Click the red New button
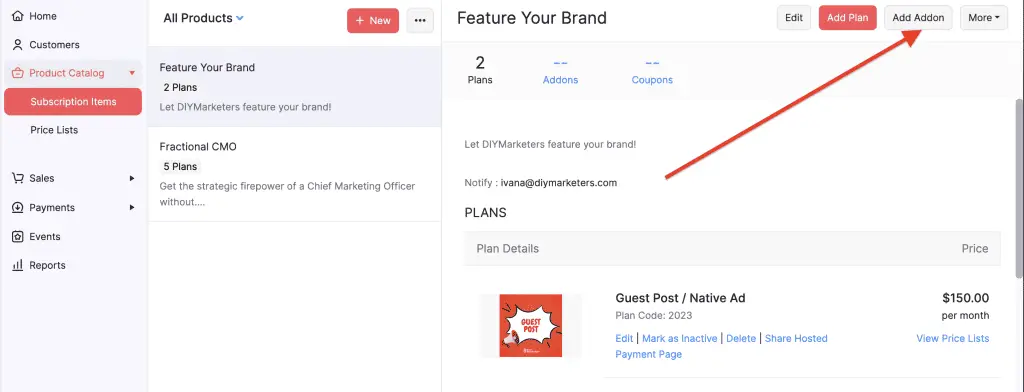Screen dimensions: 1024x392 (373, 20)
